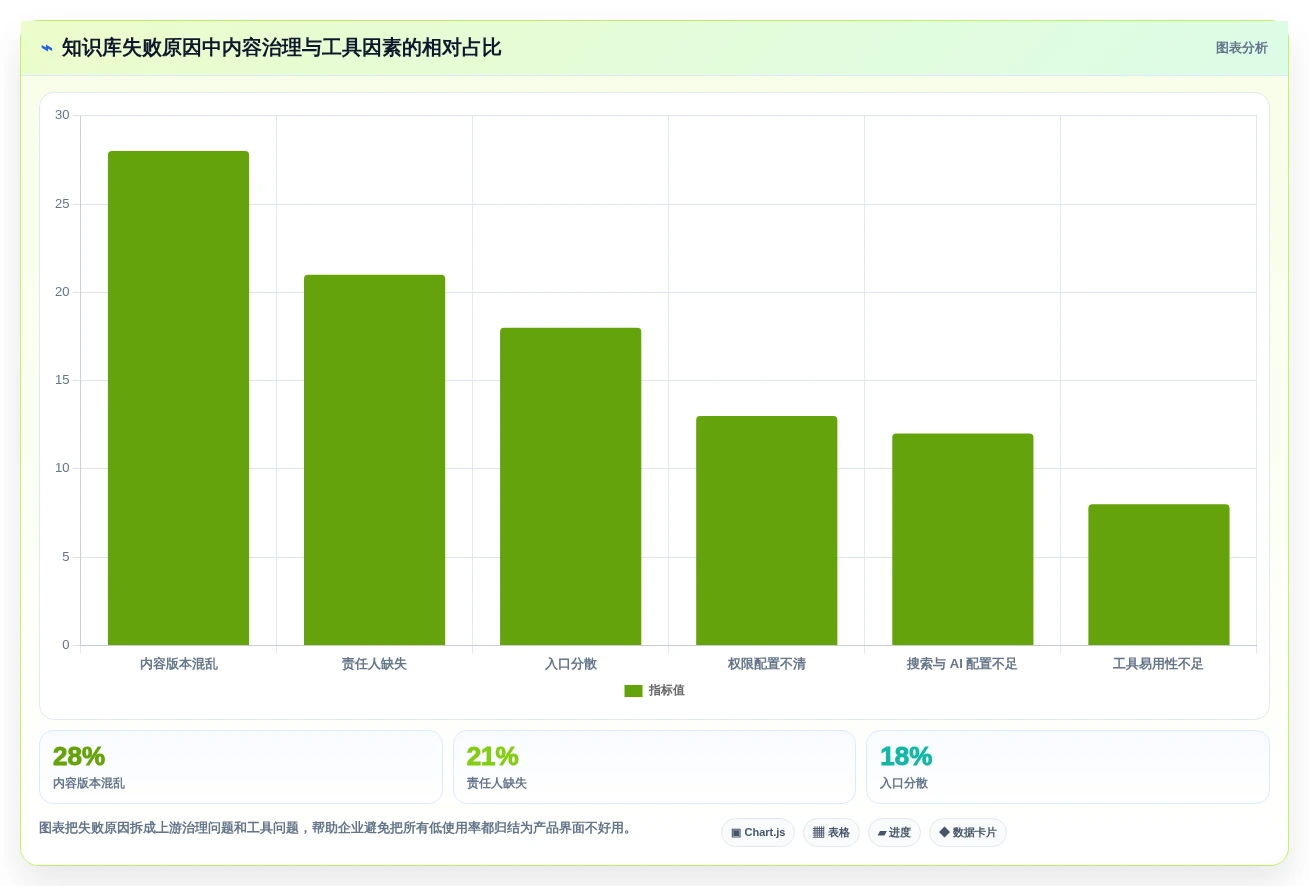1309x886 pixels.
Task: Click the 工具易用性不足 x-axis label
Action: click(x=1158, y=664)
